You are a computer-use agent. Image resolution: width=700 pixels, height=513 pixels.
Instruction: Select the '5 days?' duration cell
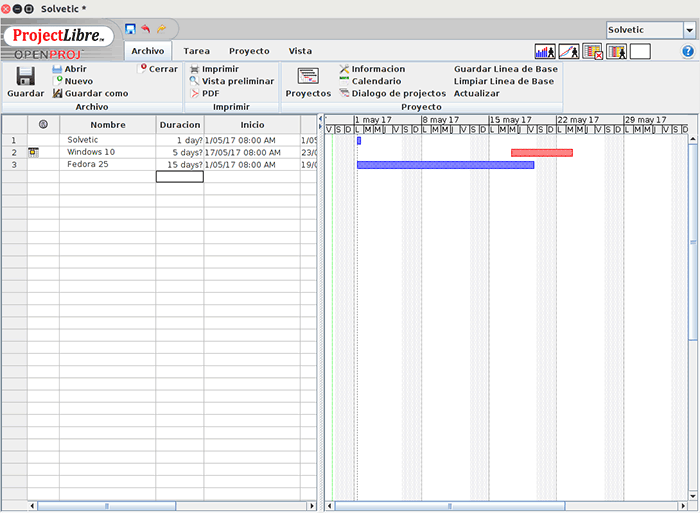(180, 152)
